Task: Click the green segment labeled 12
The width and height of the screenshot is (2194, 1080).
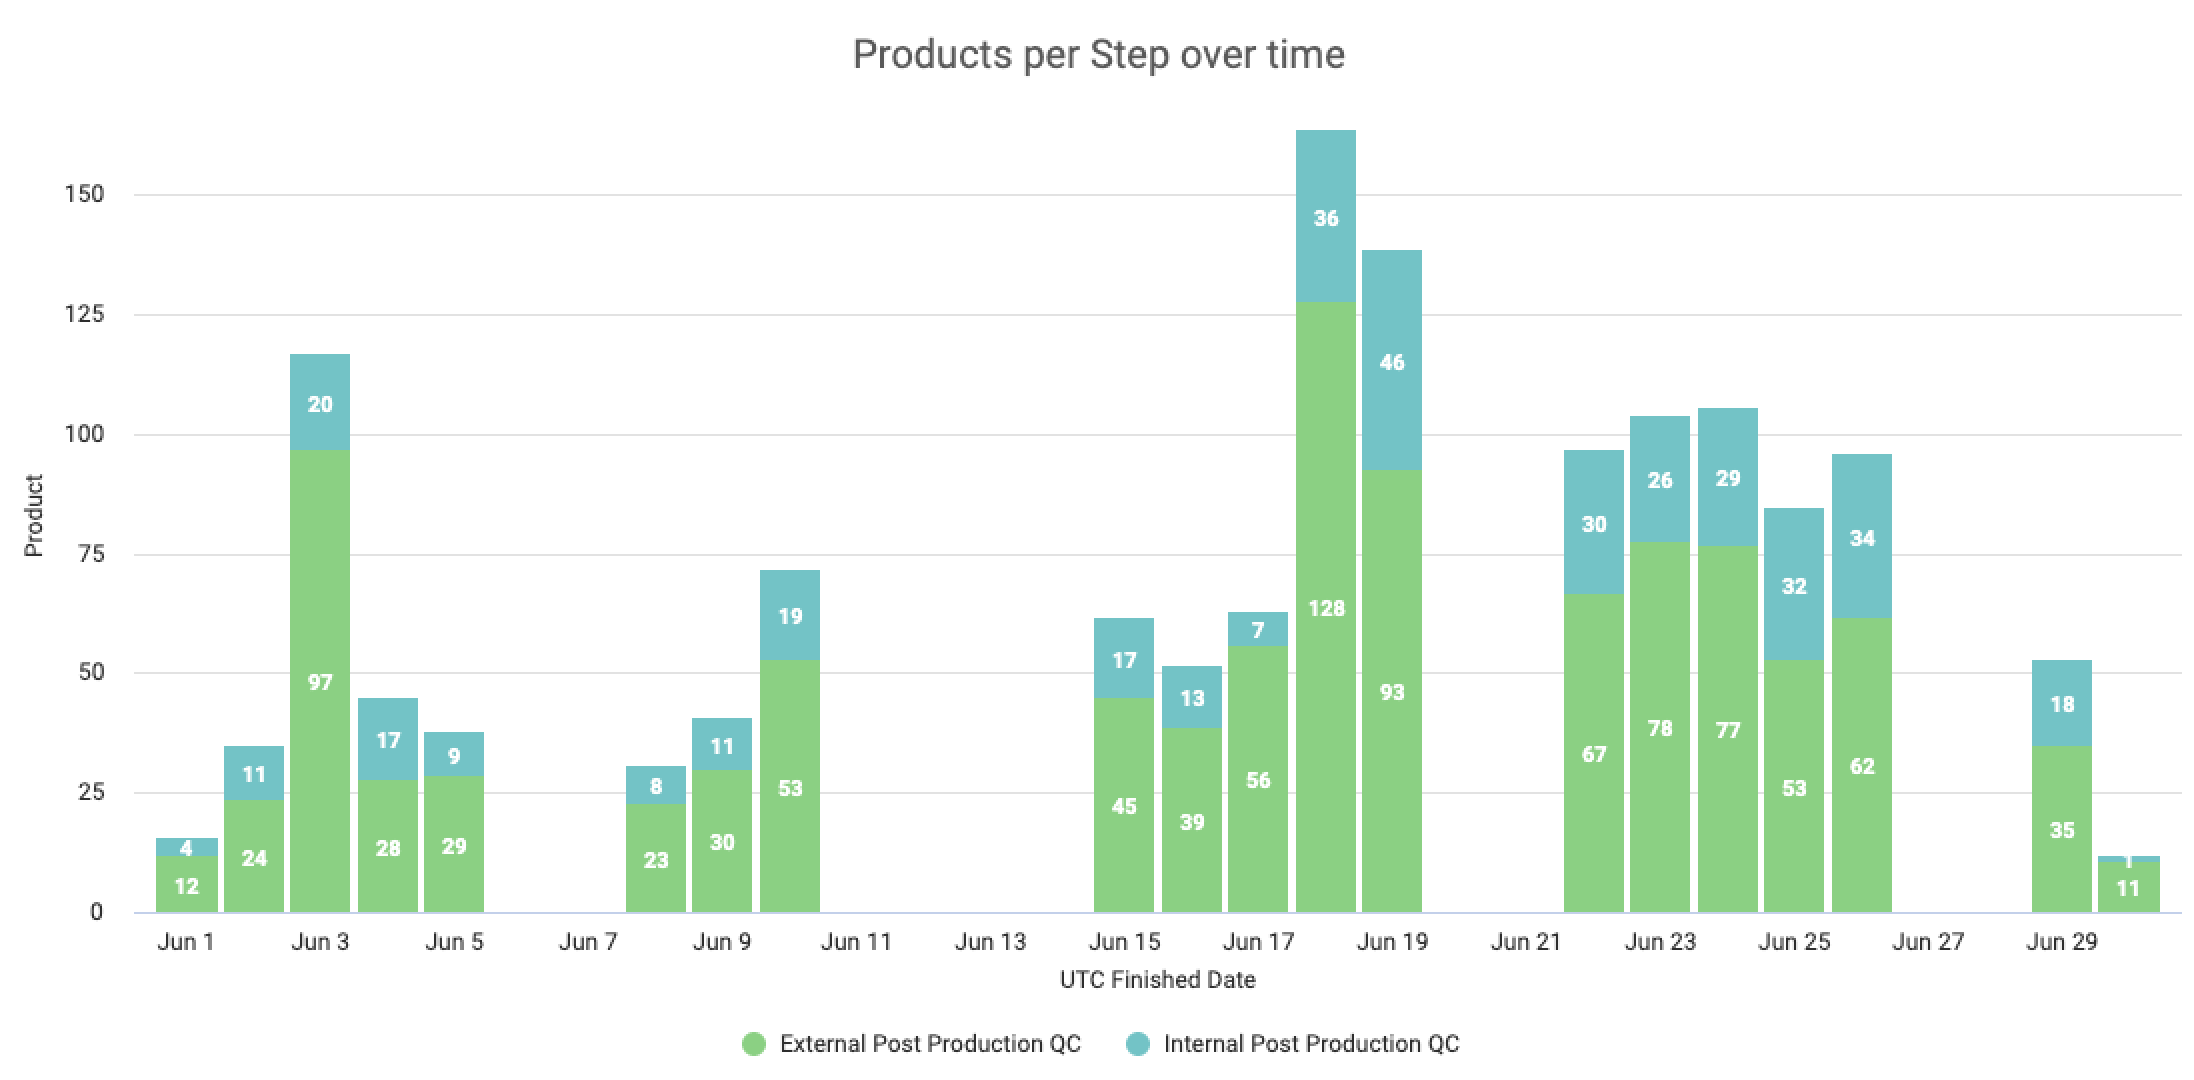Action: [186, 884]
